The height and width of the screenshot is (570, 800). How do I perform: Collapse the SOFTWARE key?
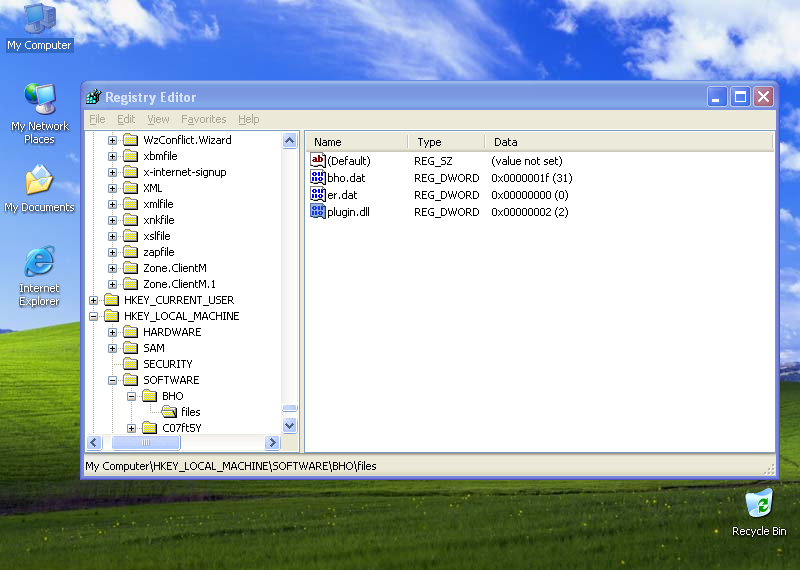(112, 380)
